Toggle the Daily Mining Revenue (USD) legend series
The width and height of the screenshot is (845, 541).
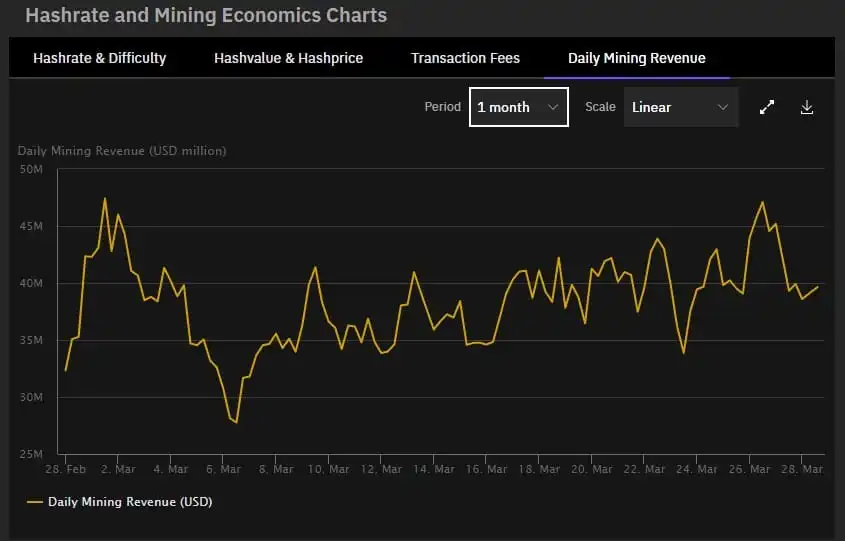[129, 501]
